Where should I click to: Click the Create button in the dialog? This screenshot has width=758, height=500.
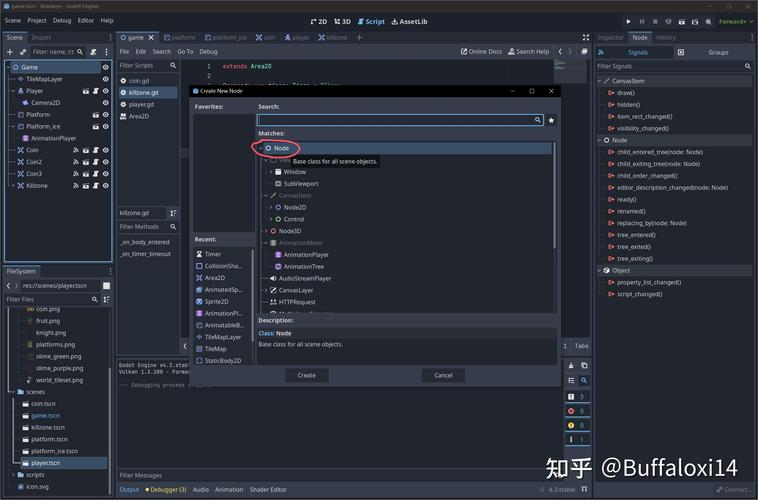pyautogui.click(x=306, y=375)
